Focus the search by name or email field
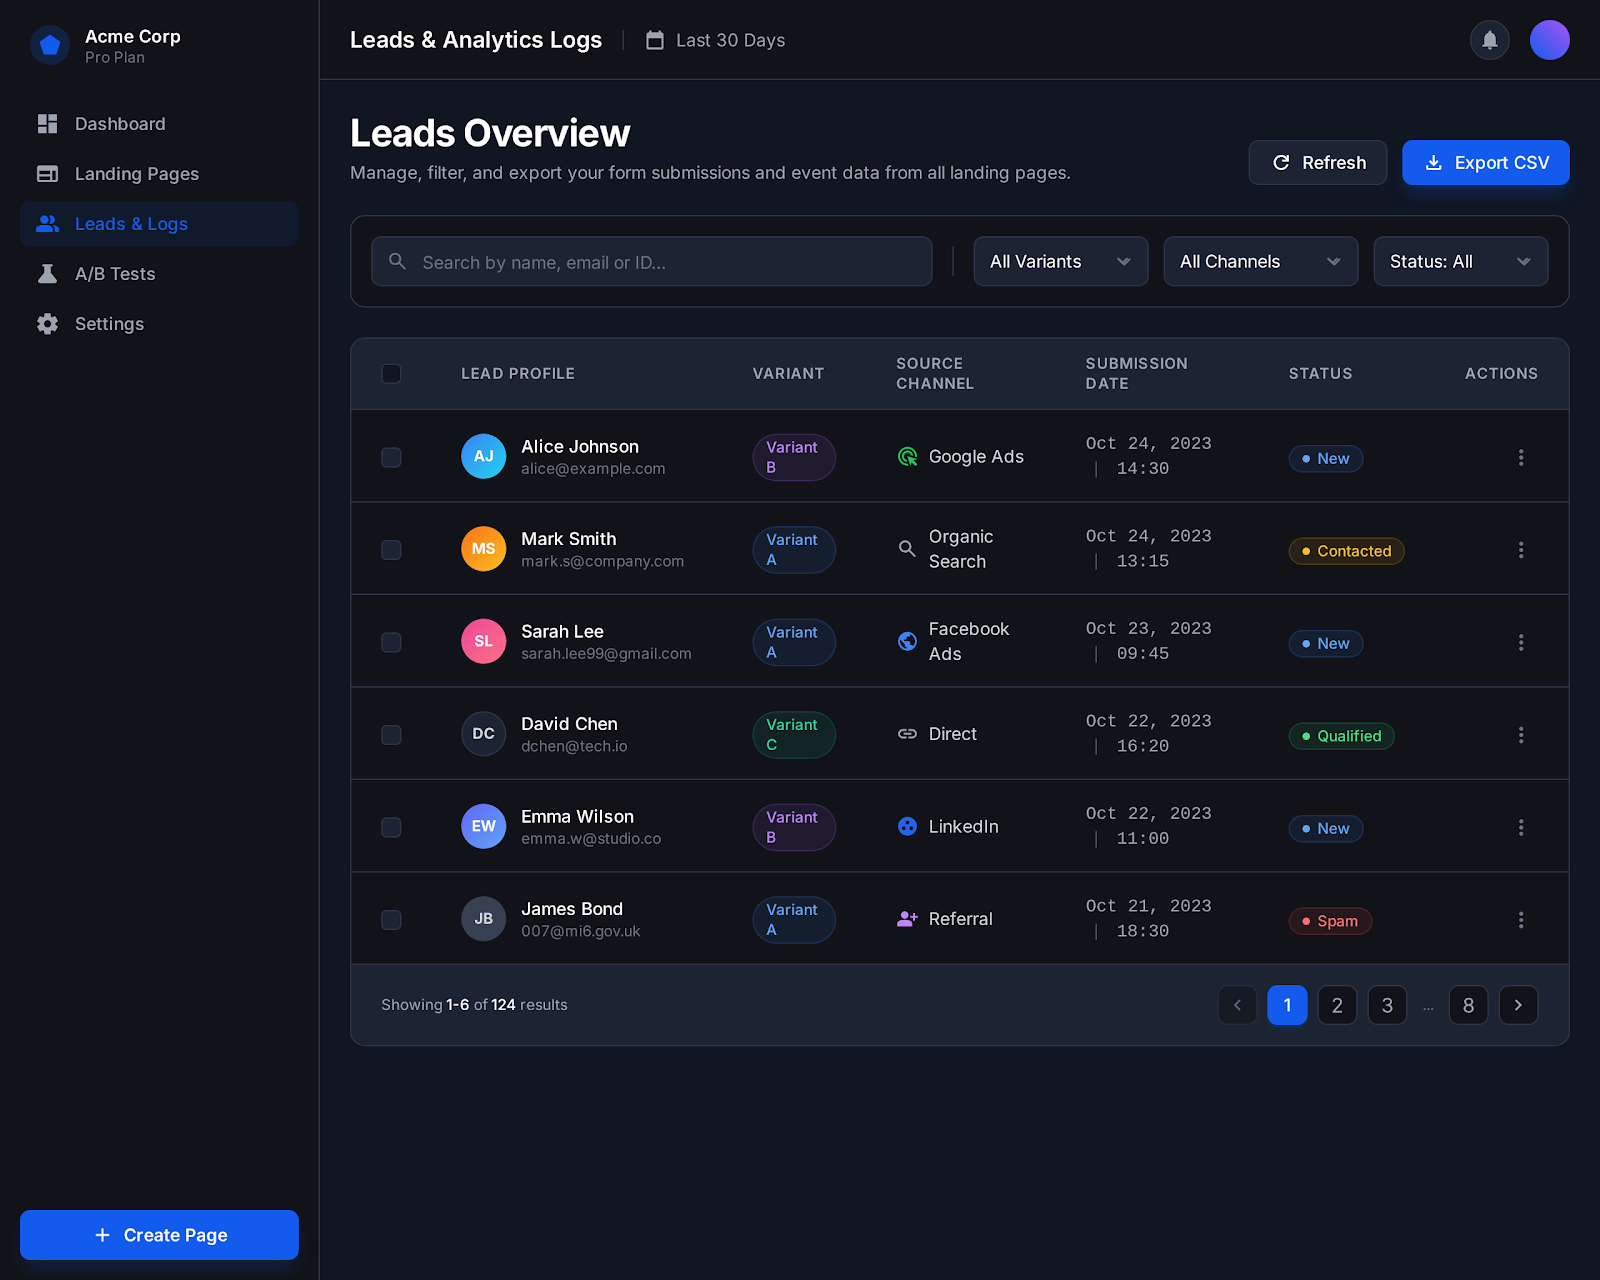 [660, 262]
